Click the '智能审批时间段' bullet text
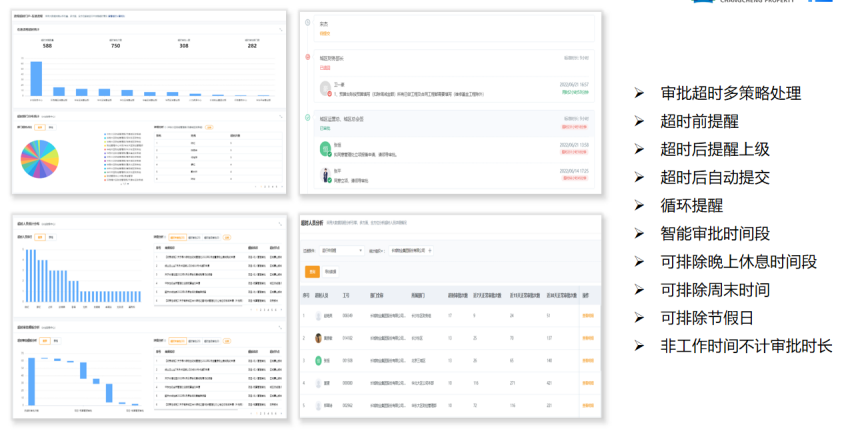844x437 pixels. click(715, 234)
